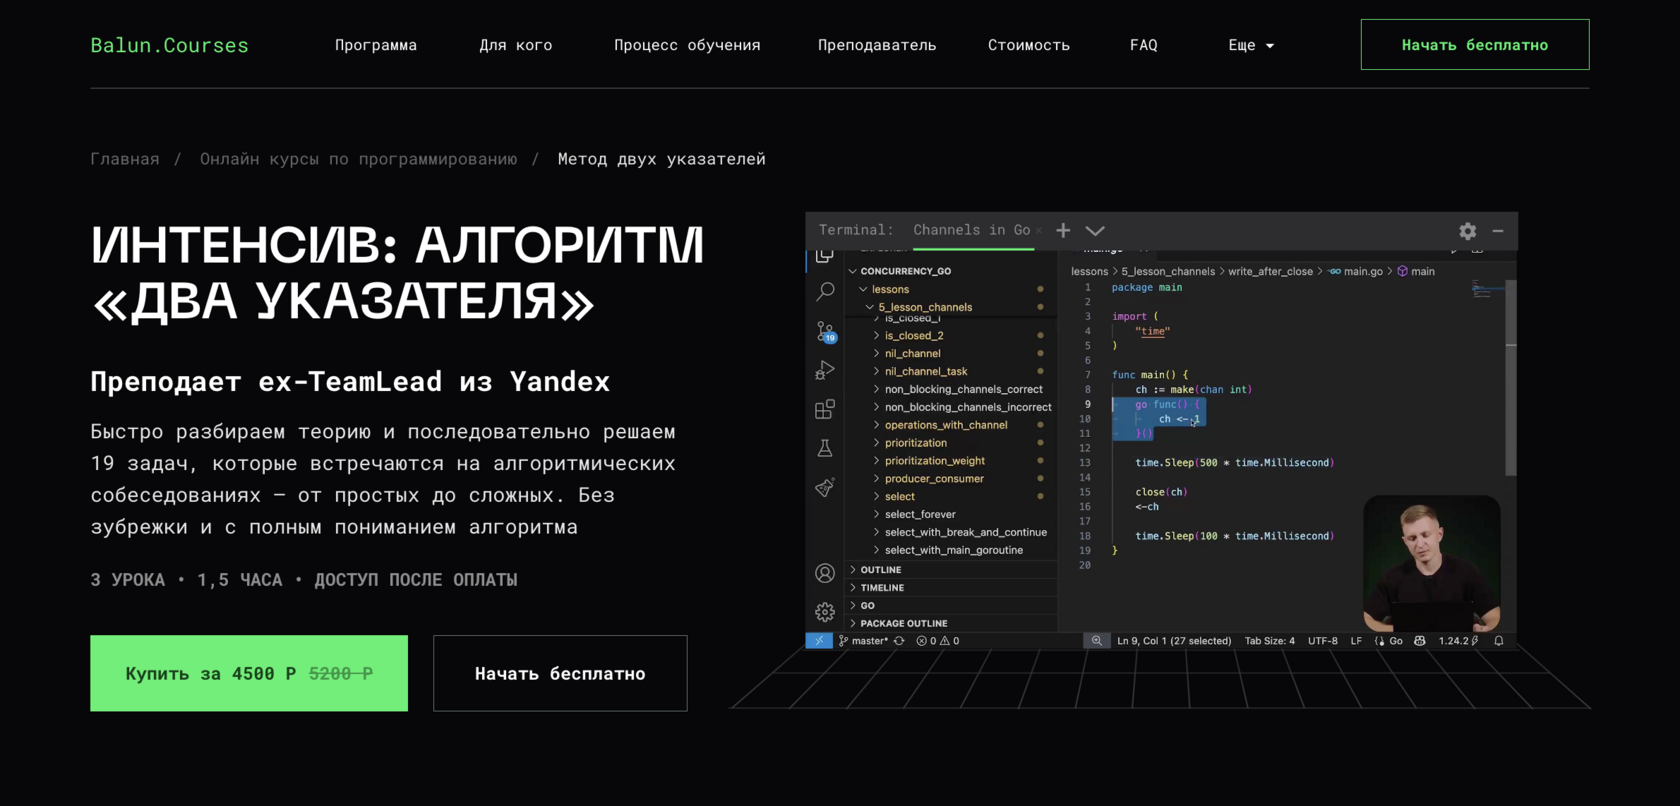
Task: Expand the producer_consumer folder
Action: [x=933, y=479]
